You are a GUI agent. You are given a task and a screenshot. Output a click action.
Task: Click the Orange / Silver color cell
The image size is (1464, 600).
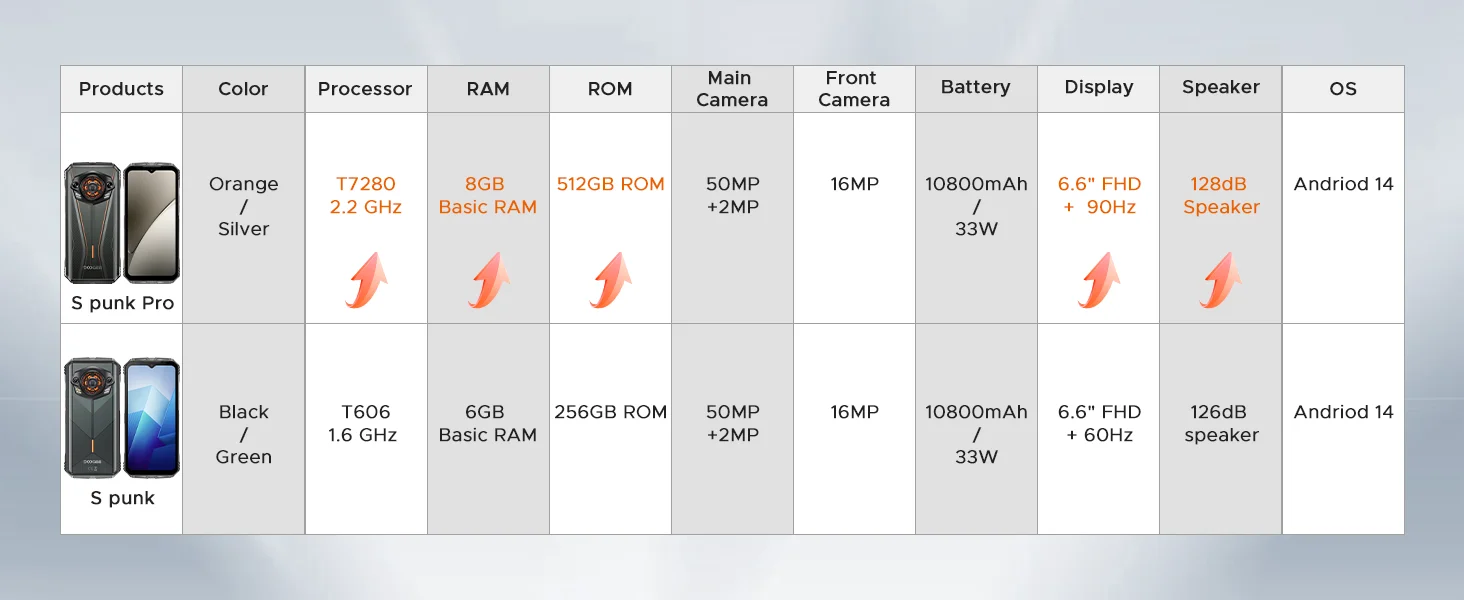(x=244, y=206)
